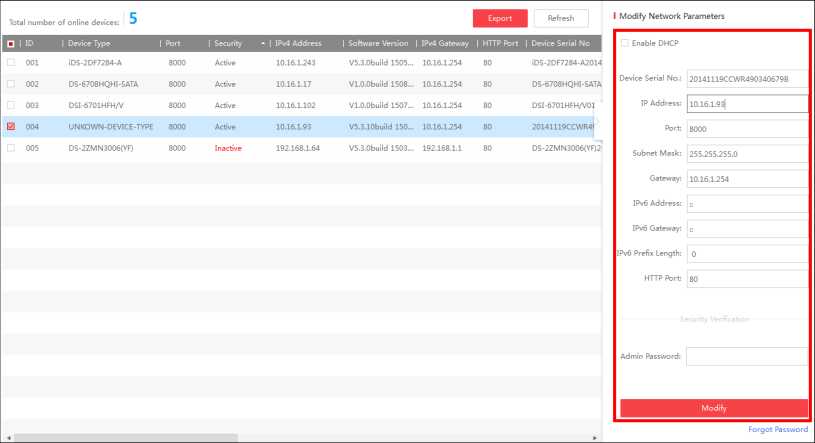Click the Export button
The height and width of the screenshot is (443, 815).
point(499,18)
